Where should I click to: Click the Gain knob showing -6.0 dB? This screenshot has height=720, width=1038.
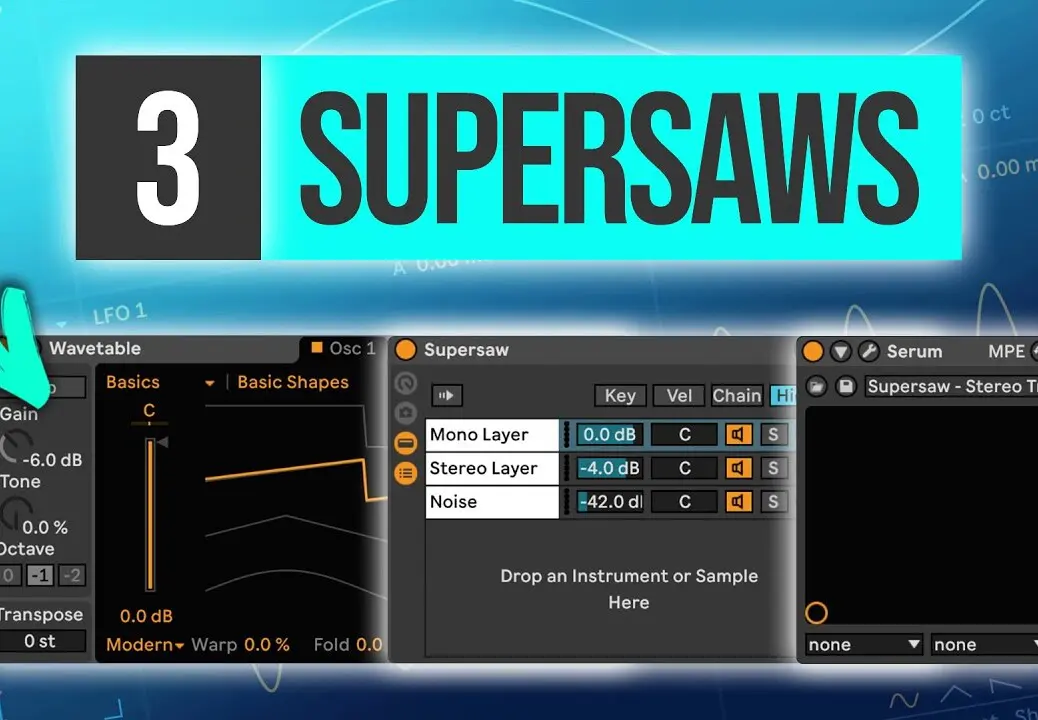[17, 446]
